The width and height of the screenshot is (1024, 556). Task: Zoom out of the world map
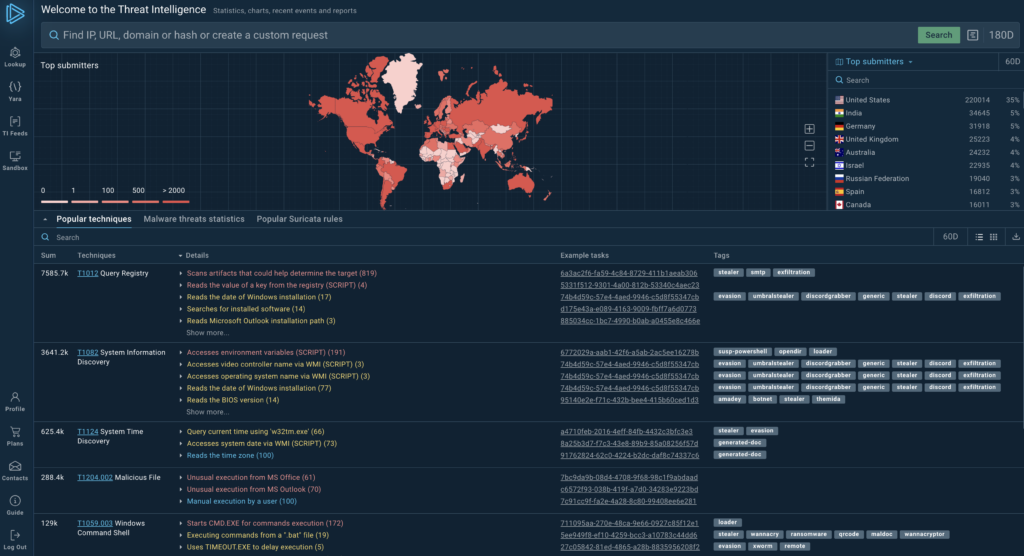pos(809,146)
